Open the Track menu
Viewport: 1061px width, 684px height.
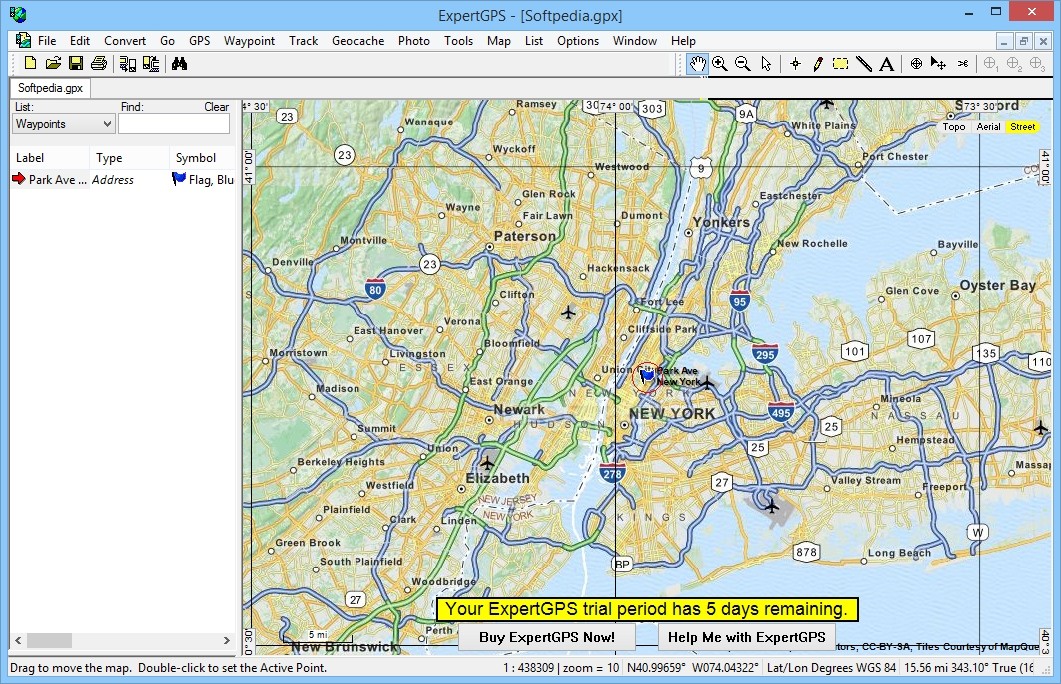[303, 41]
